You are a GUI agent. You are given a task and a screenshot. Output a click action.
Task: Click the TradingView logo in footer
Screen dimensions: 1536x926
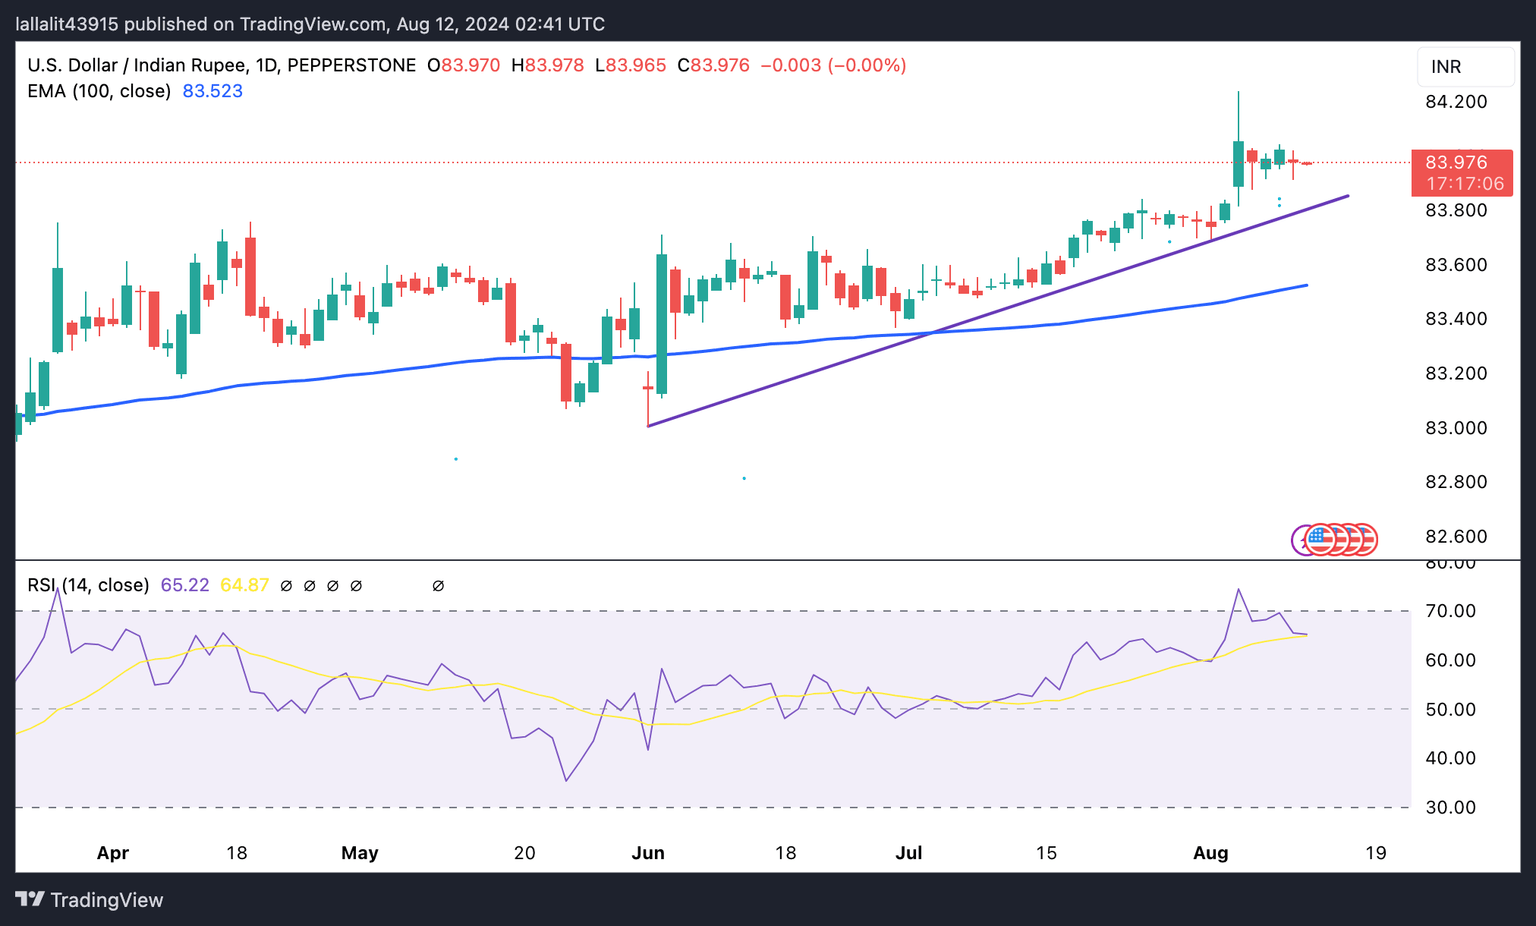click(89, 900)
